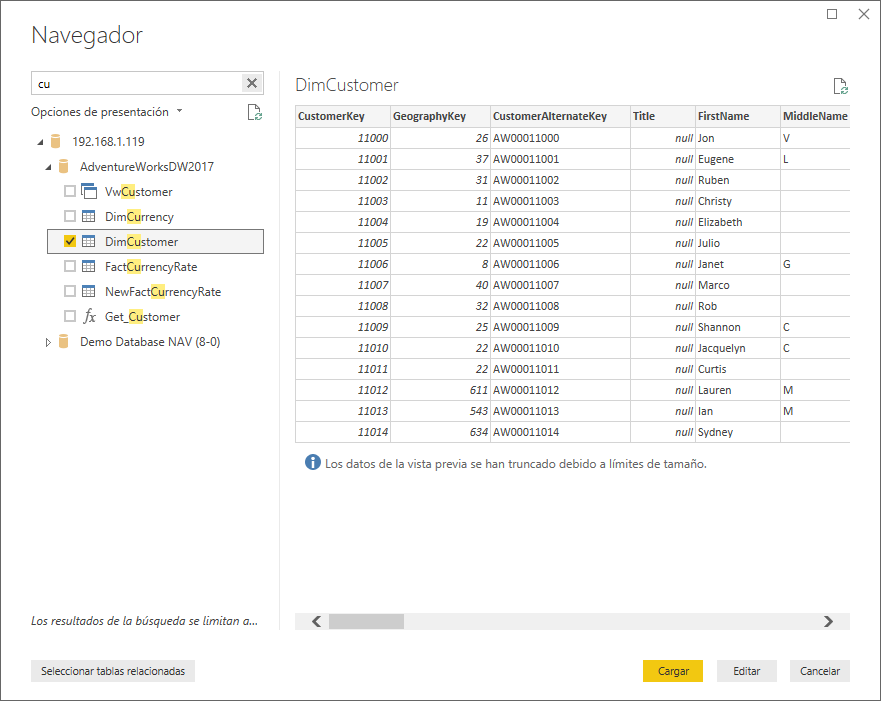Refresh the DimCustomer preview icon
The height and width of the screenshot is (701, 881).
(x=840, y=86)
